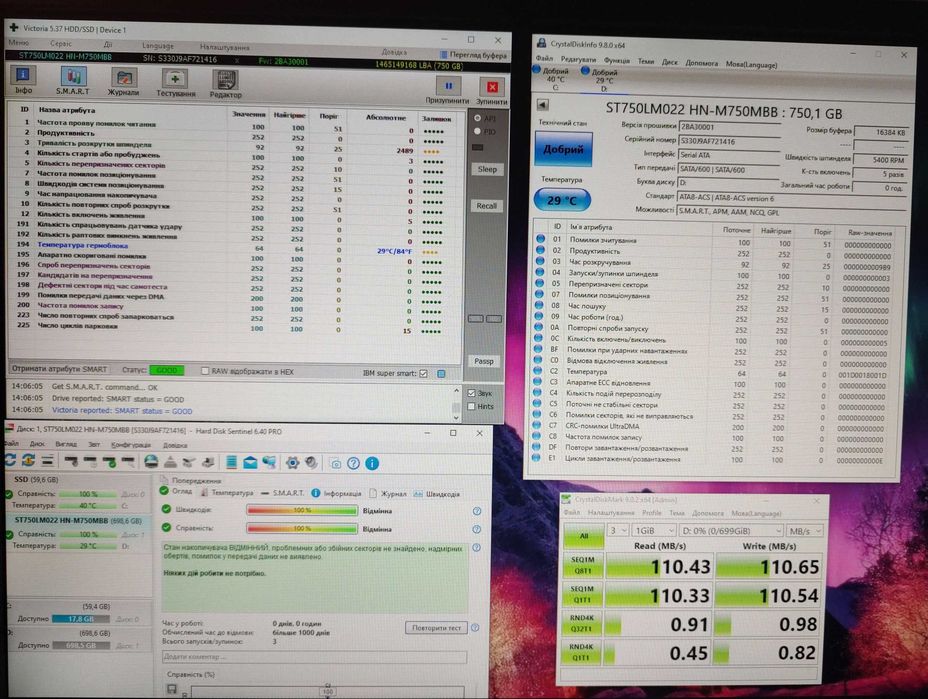Click the envelope email icon in Sentinel toolbar
Image resolution: width=928 pixels, height=699 pixels.
[250, 462]
